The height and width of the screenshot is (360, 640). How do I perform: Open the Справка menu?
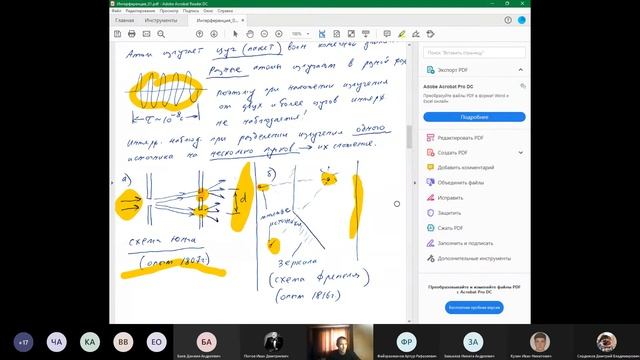[x=225, y=11]
